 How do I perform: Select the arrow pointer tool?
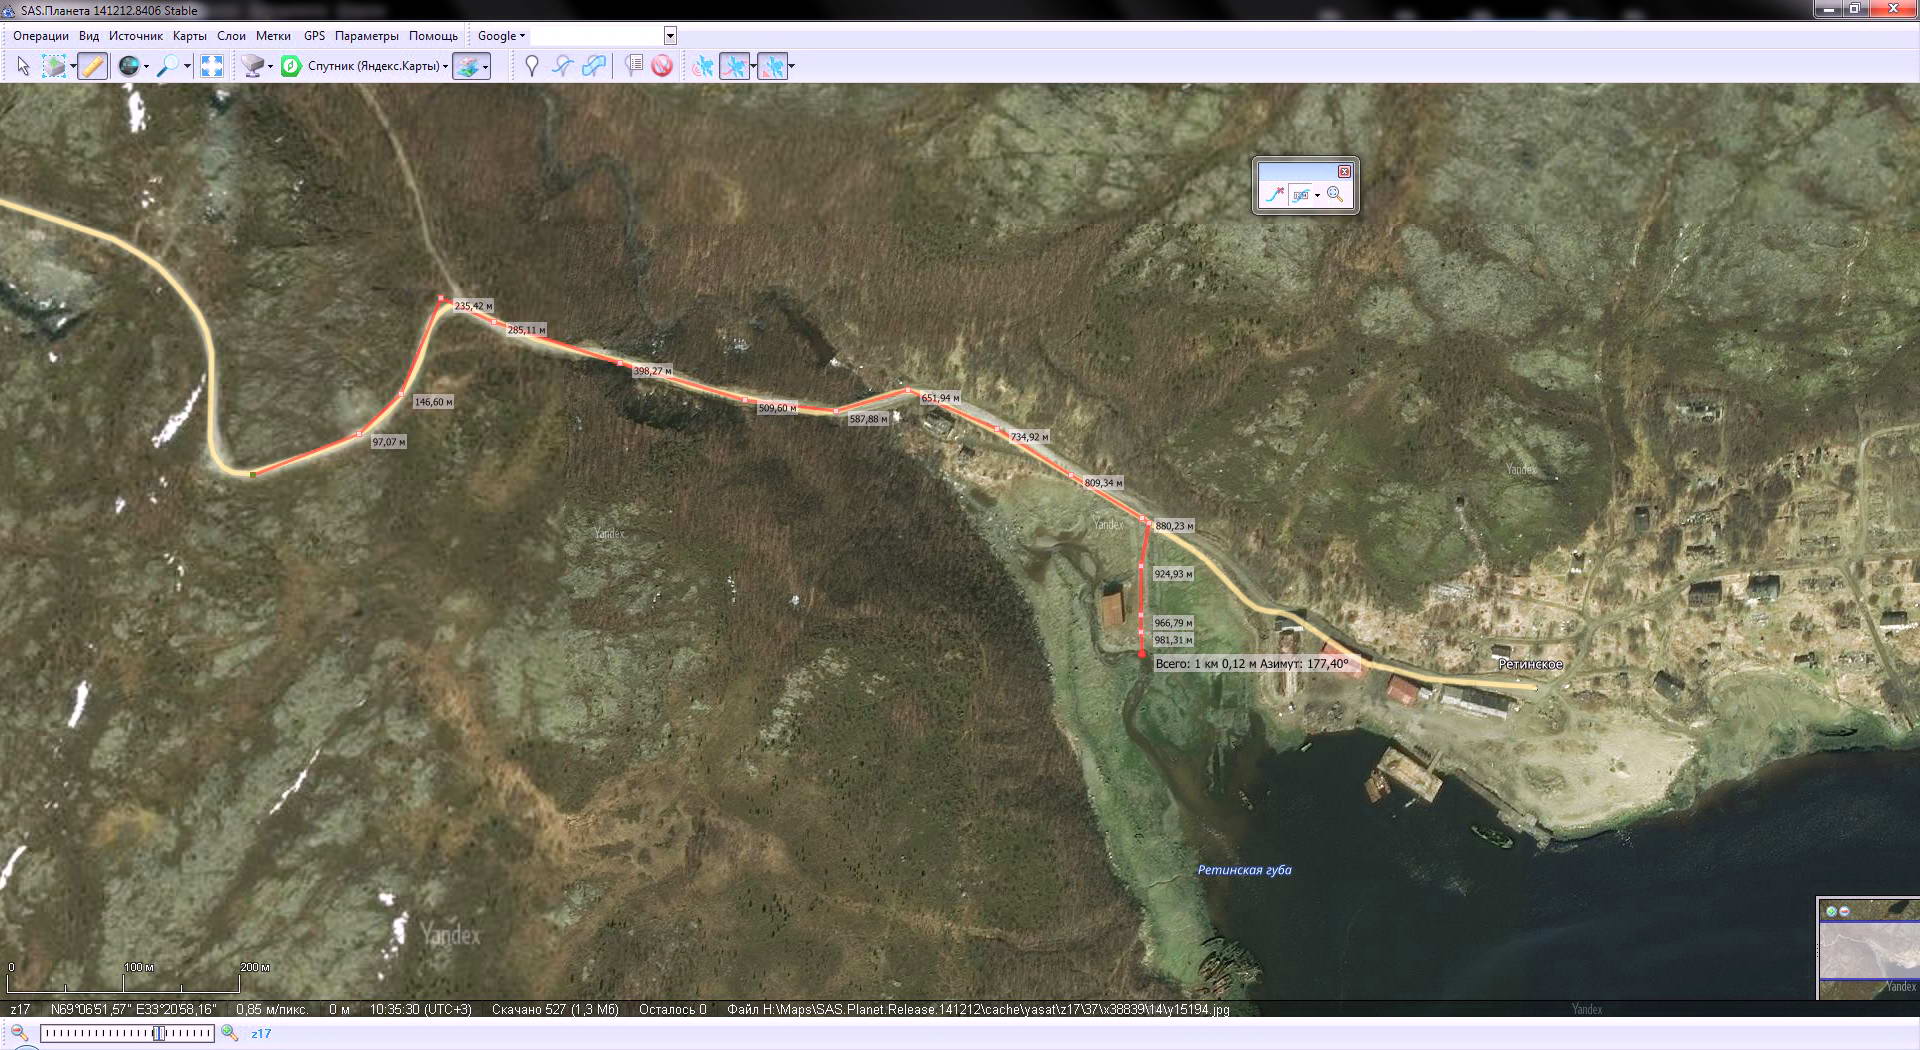pyautogui.click(x=23, y=66)
